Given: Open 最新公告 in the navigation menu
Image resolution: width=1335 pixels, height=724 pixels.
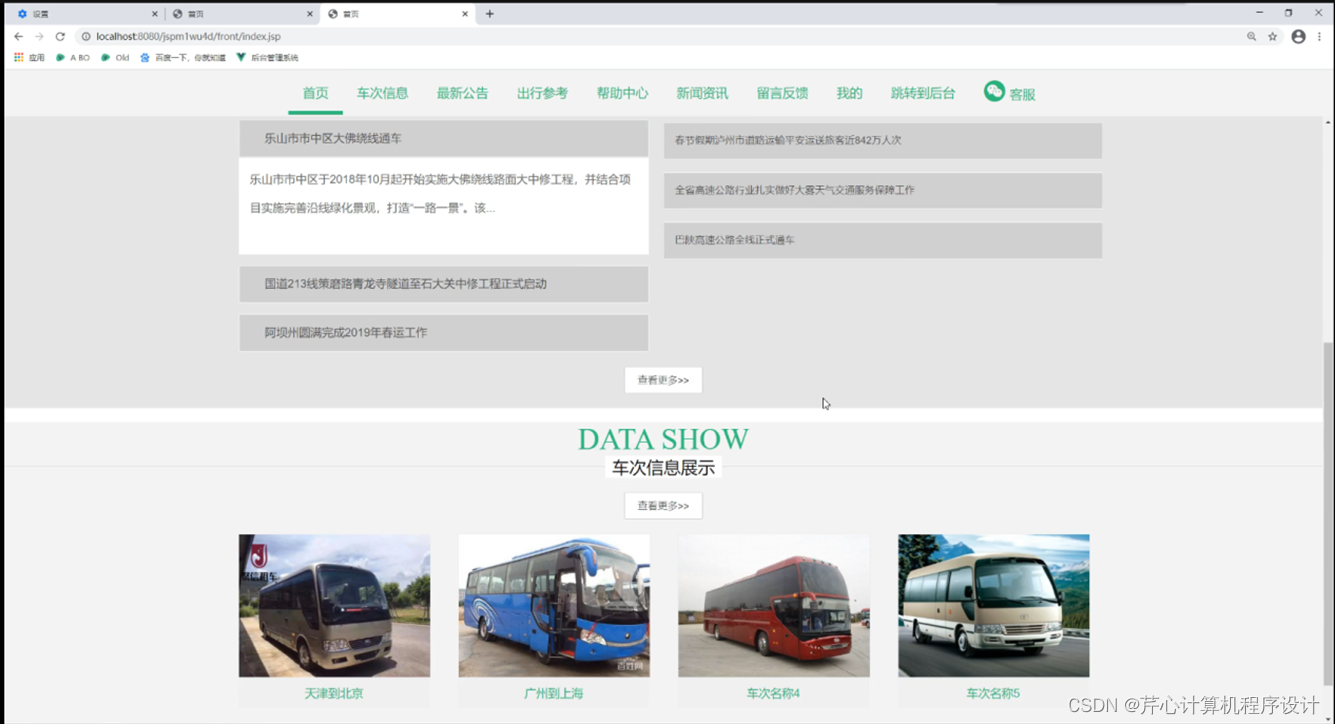Looking at the screenshot, I should pos(462,93).
